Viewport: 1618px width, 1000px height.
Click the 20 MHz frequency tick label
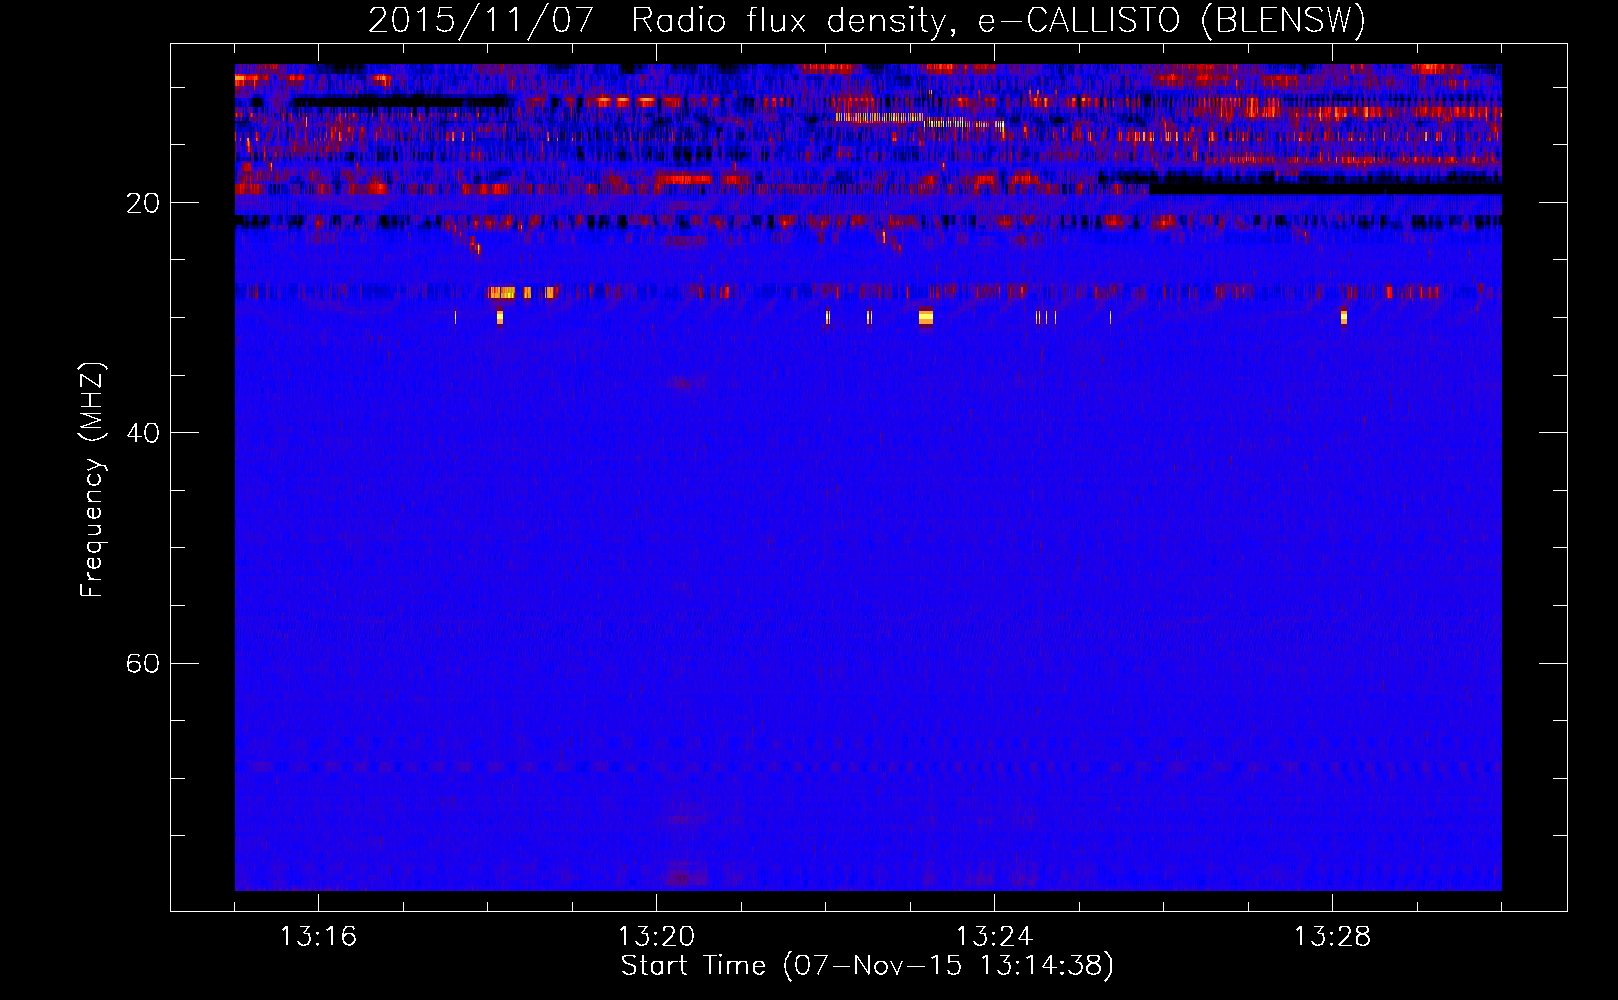point(143,203)
